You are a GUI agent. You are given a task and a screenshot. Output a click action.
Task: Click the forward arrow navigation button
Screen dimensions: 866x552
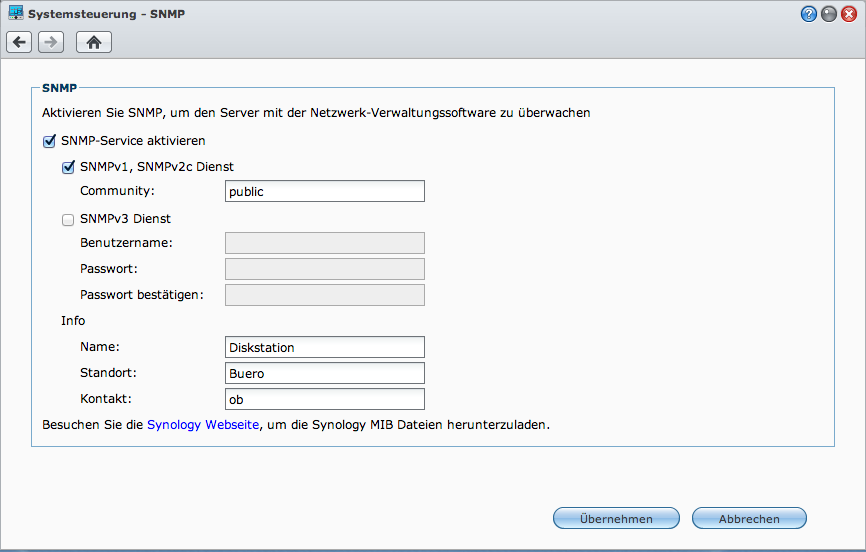coord(51,42)
